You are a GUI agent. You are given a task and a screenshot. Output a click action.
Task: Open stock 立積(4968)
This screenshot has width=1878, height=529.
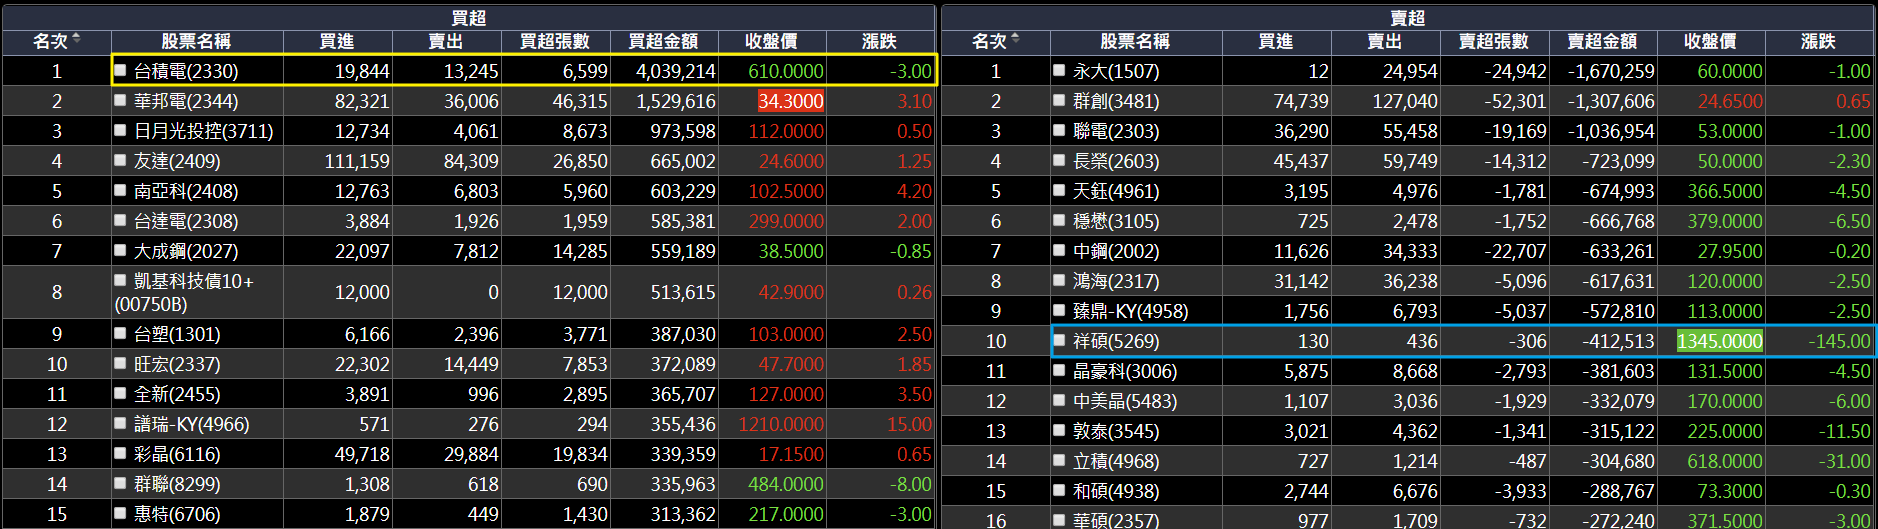(x=1116, y=461)
